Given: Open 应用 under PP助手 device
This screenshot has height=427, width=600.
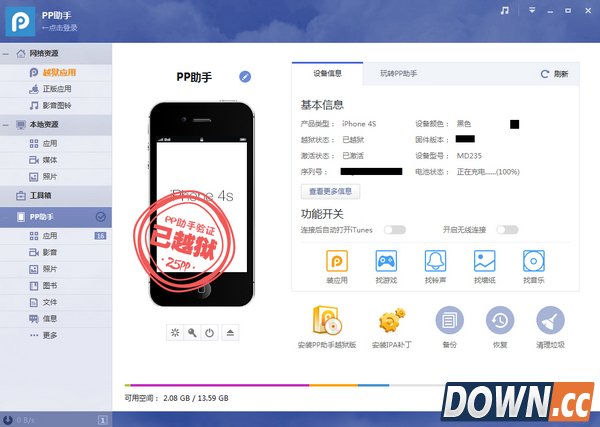Looking at the screenshot, I should click(56, 236).
